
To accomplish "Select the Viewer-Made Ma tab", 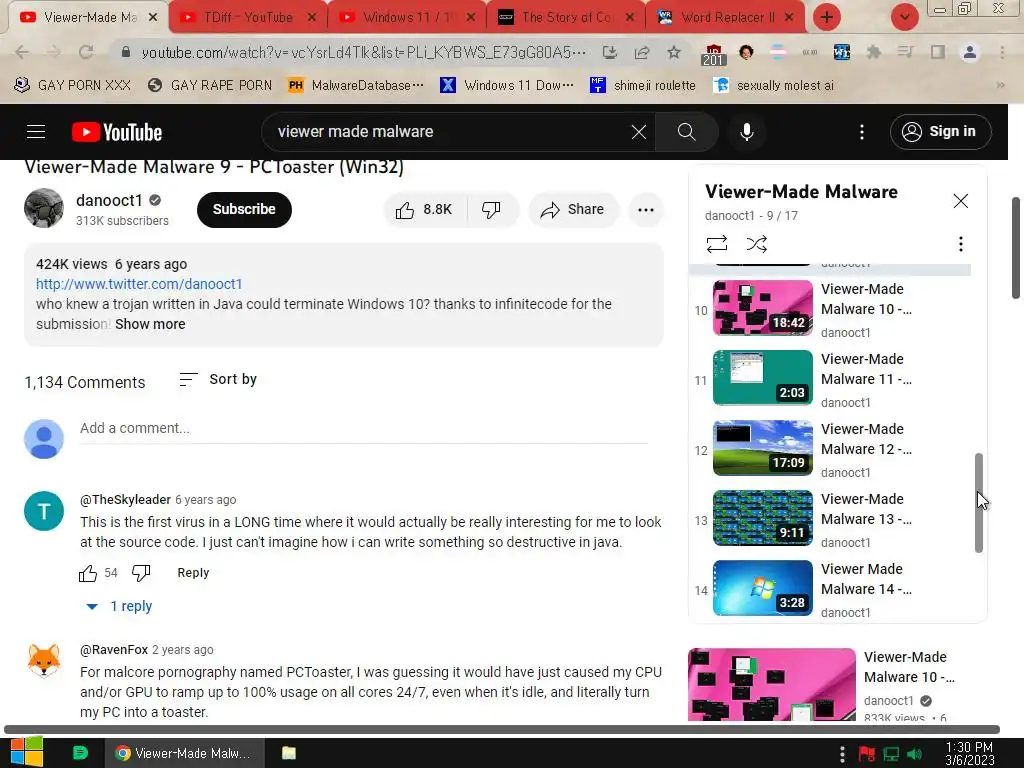I will [88, 17].
